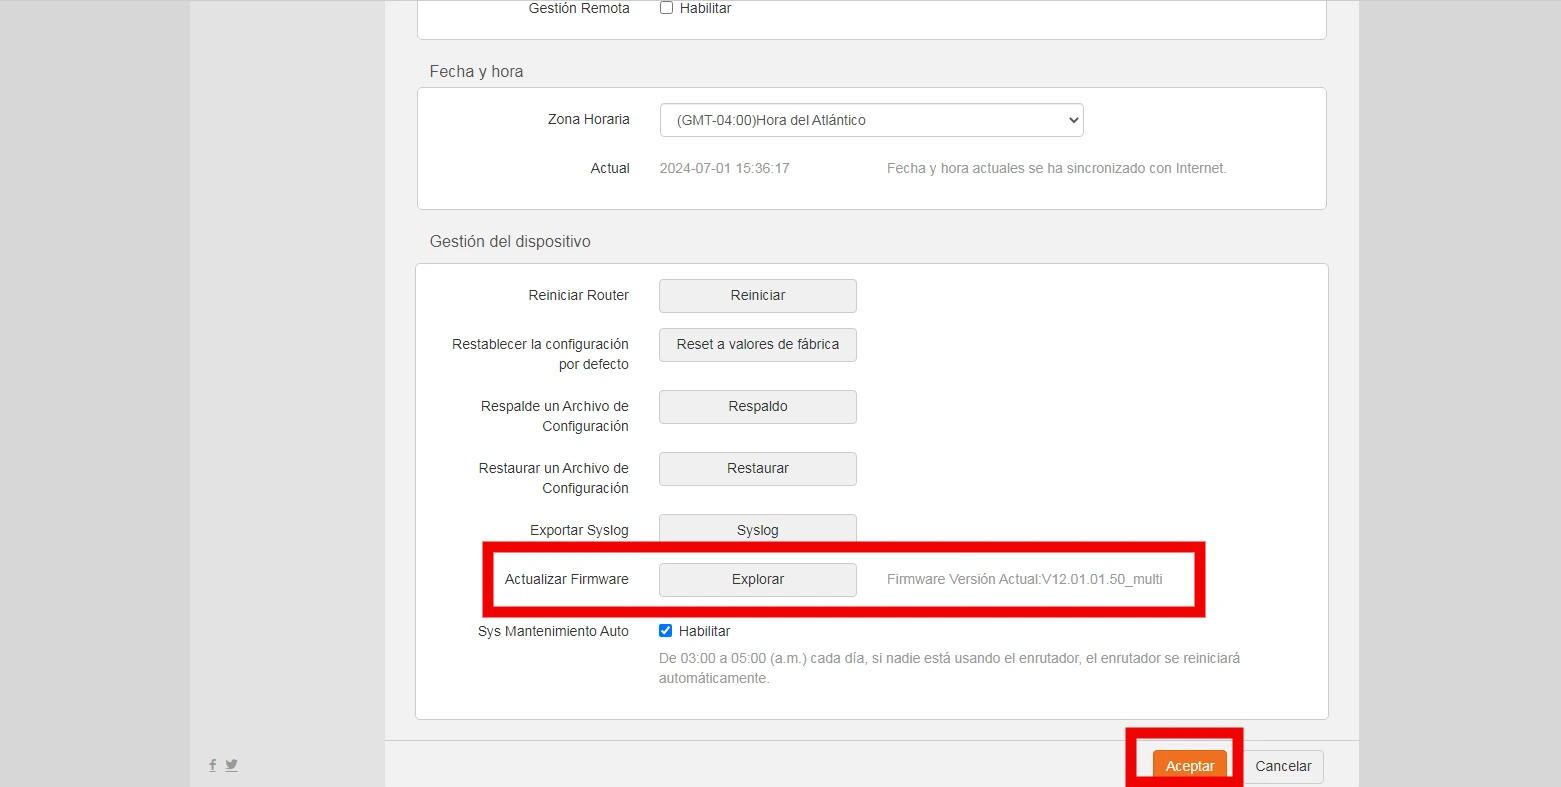
Task: Click Aceptar to apply changes
Action: point(1190,765)
